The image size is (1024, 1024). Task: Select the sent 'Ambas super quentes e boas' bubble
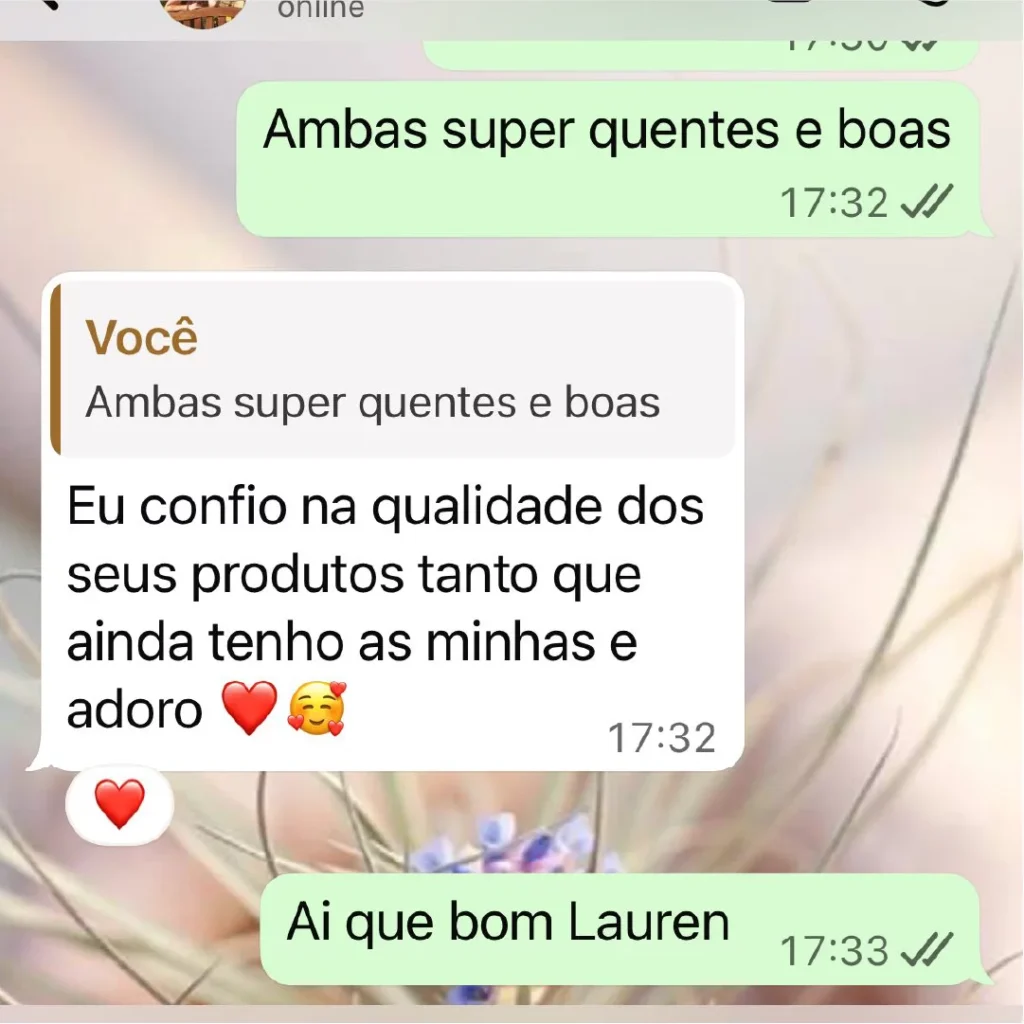(609, 159)
